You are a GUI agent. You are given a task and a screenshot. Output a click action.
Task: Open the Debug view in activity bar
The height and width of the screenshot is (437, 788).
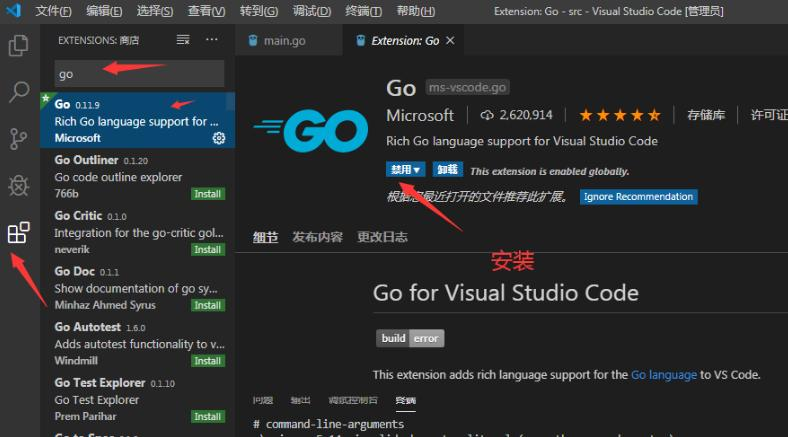(19, 186)
